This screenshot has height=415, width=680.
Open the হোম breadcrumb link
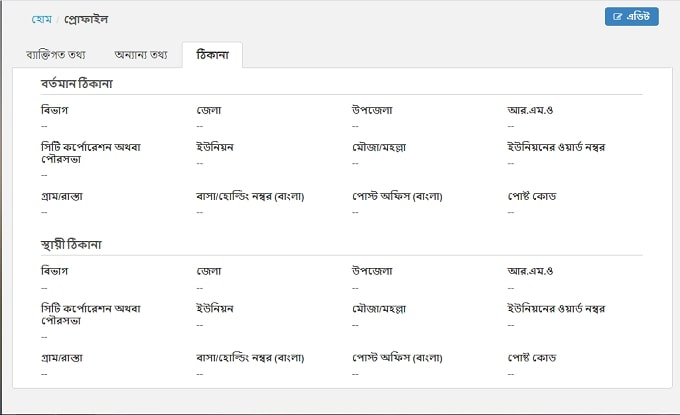[42, 19]
